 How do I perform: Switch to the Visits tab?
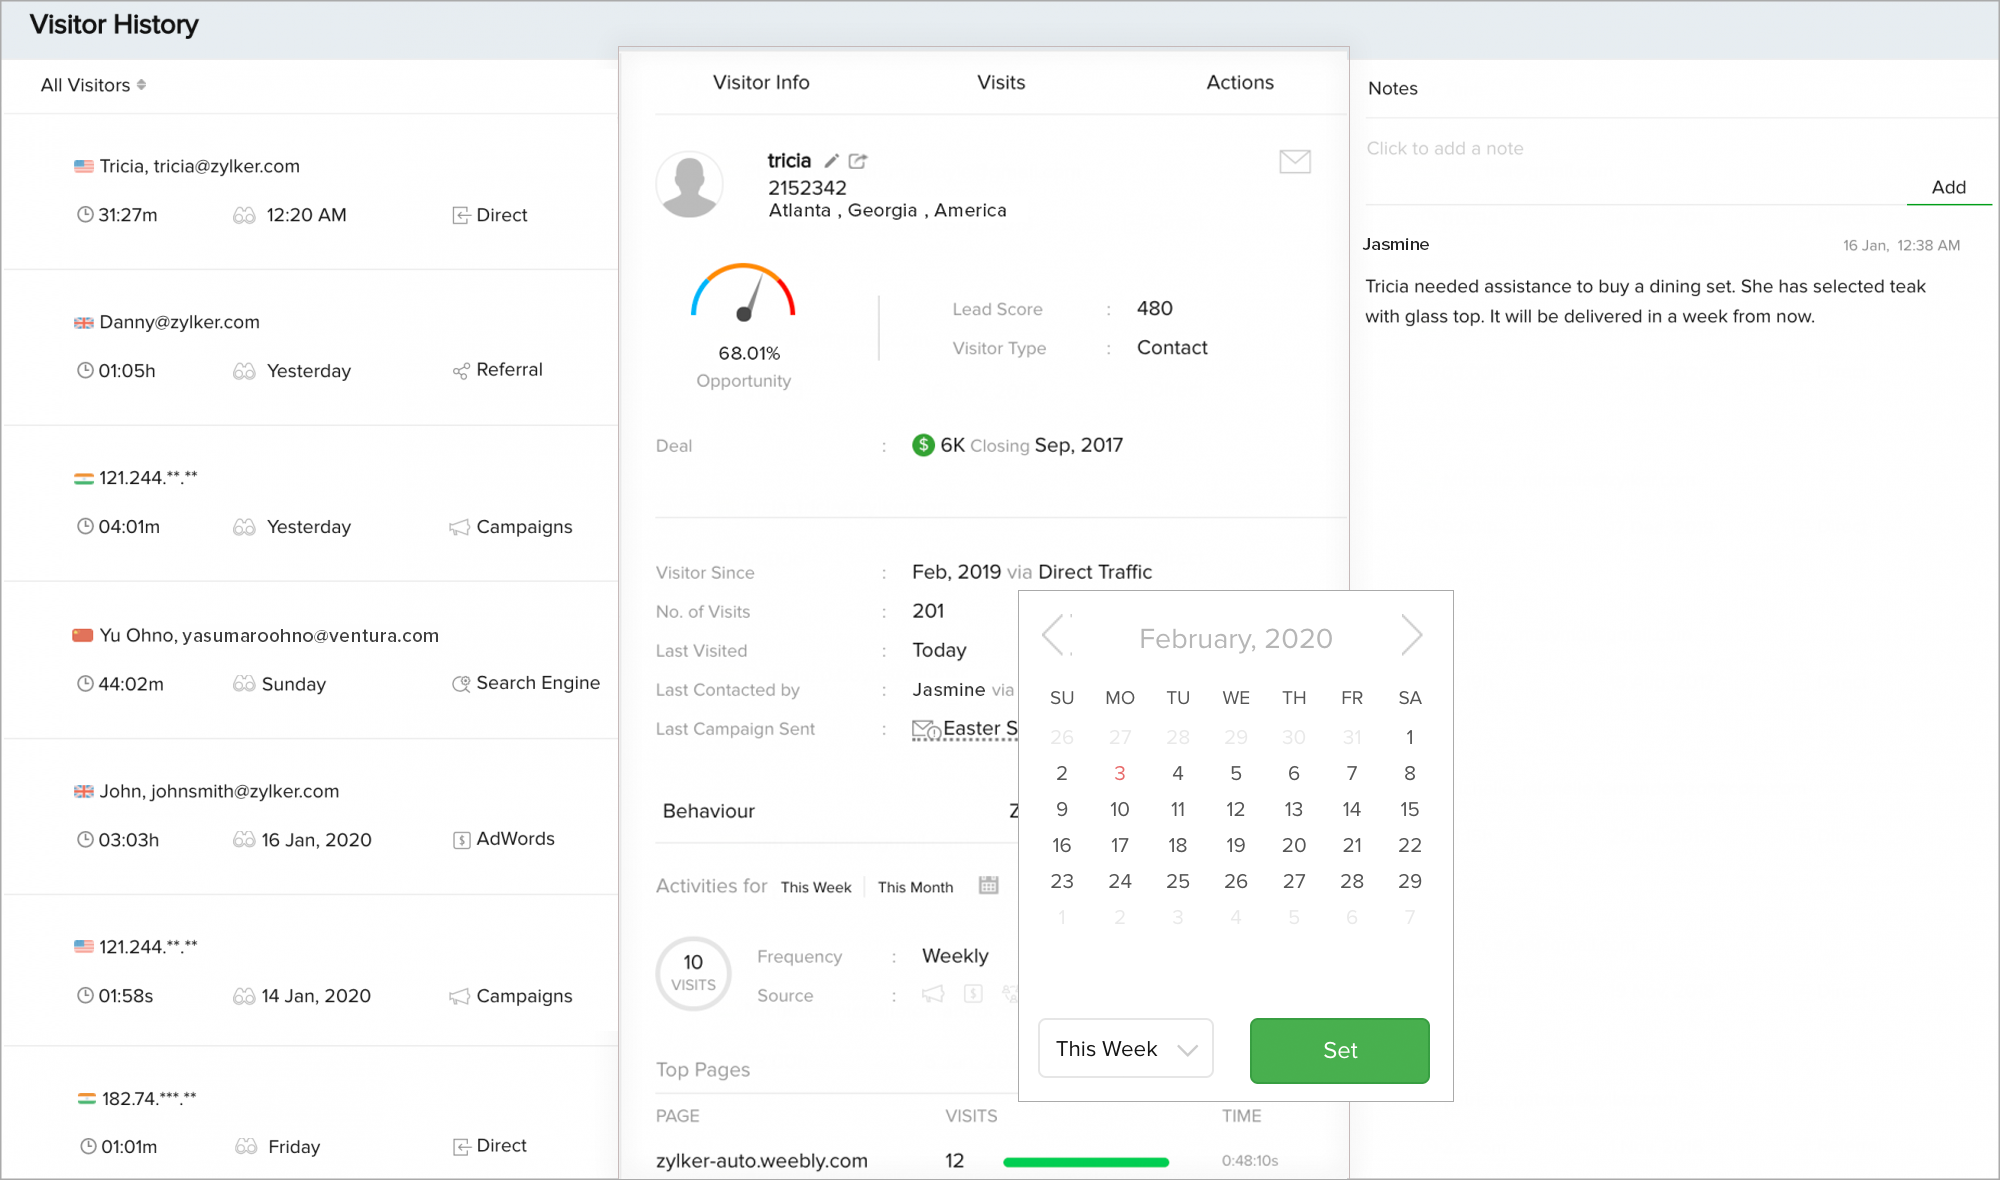click(x=1001, y=82)
